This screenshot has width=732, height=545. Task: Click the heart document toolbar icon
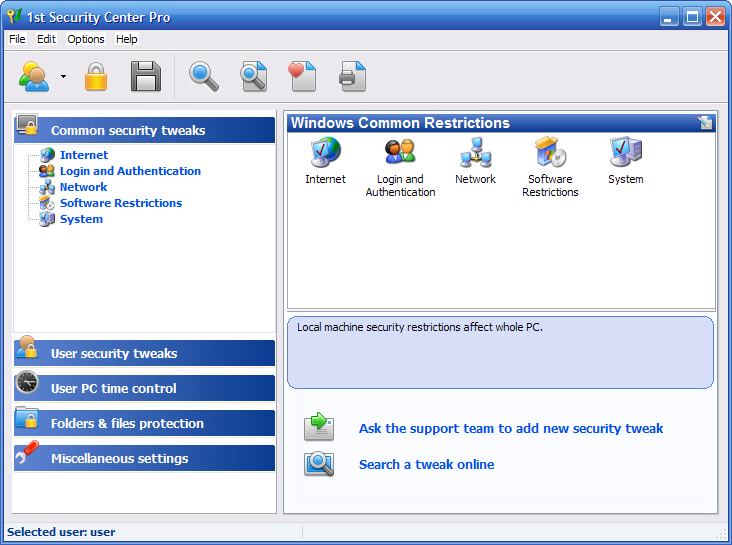pos(303,77)
